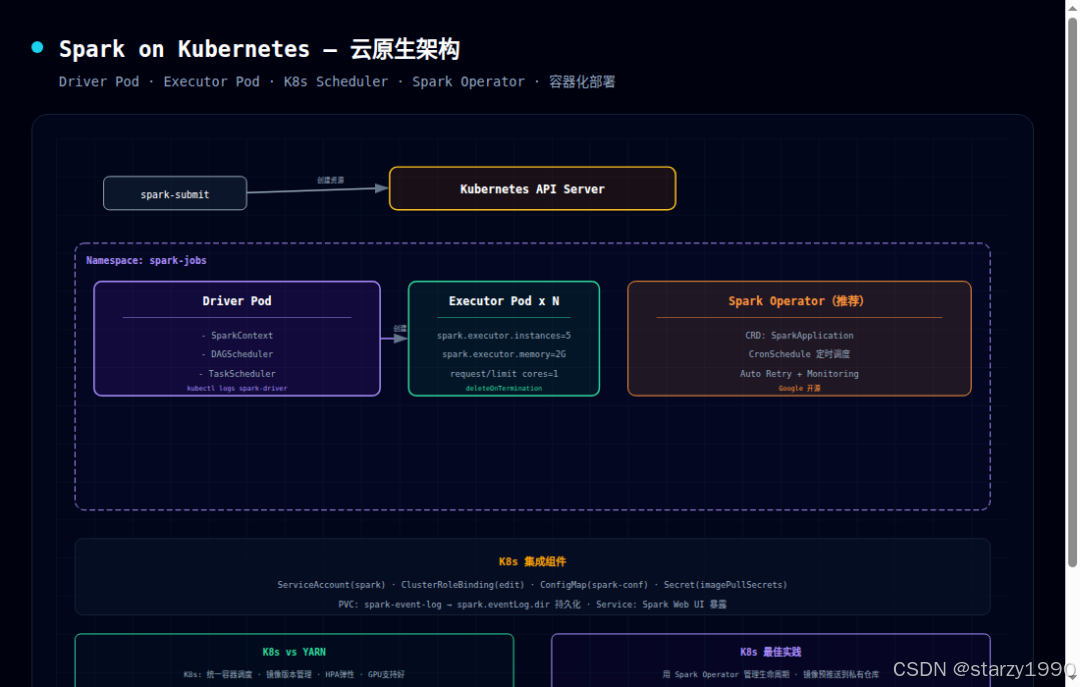Viewport: 1080px width, 687px height.
Task: Click the Spark Operator card title
Action: (796, 301)
